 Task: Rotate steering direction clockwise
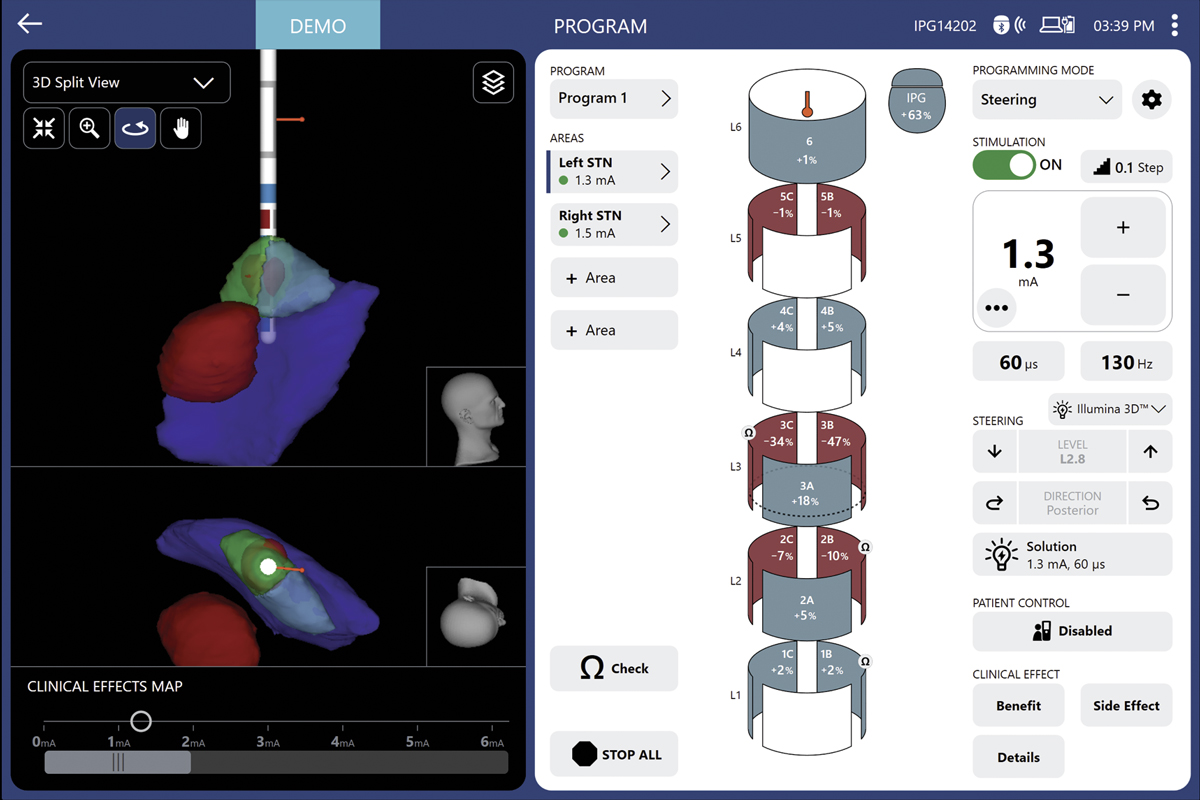pos(994,503)
